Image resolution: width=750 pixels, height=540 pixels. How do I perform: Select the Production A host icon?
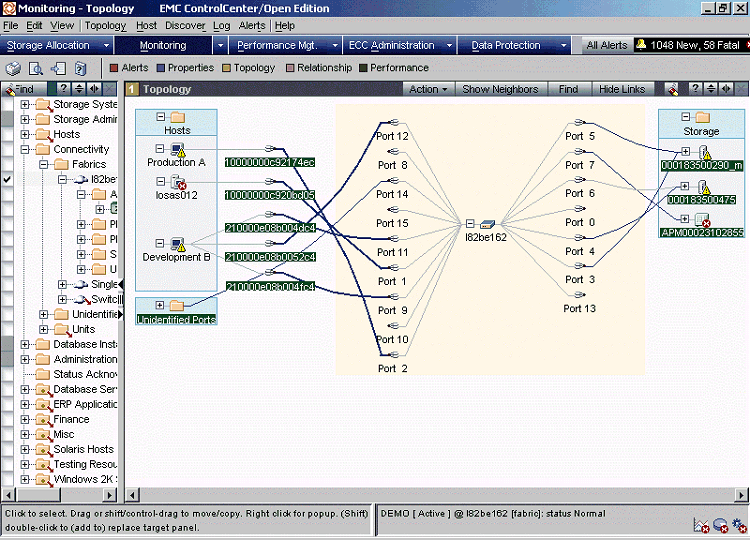point(178,150)
